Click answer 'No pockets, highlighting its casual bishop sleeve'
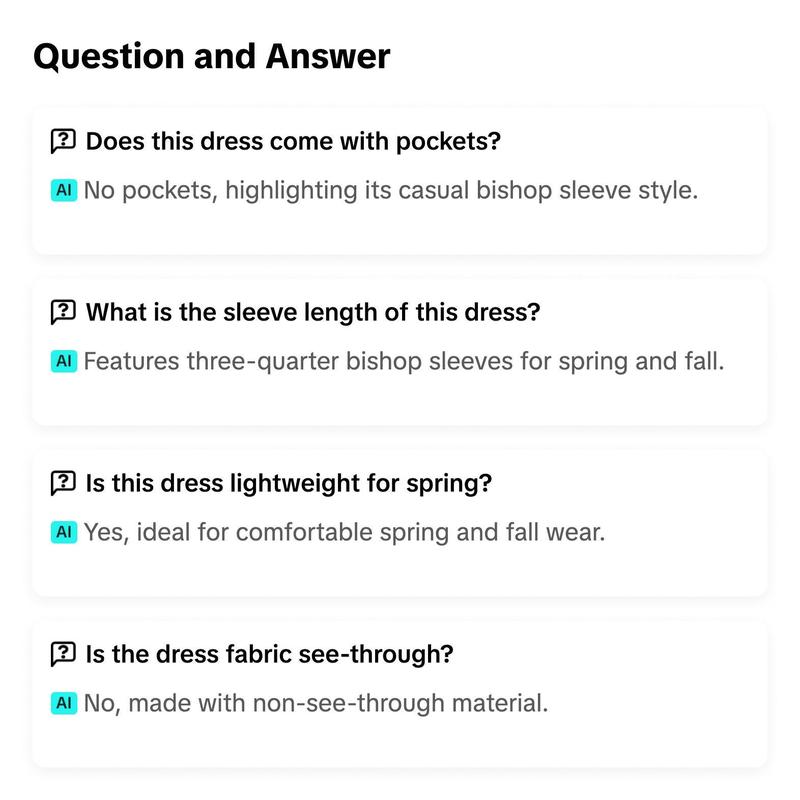 391,190
